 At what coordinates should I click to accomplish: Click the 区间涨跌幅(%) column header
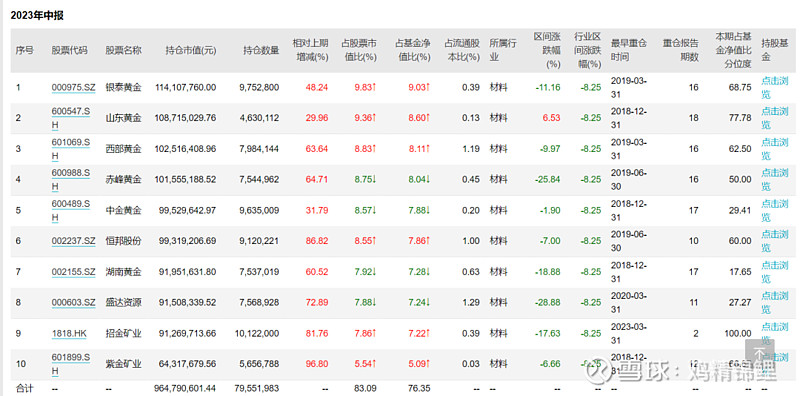tap(547, 50)
